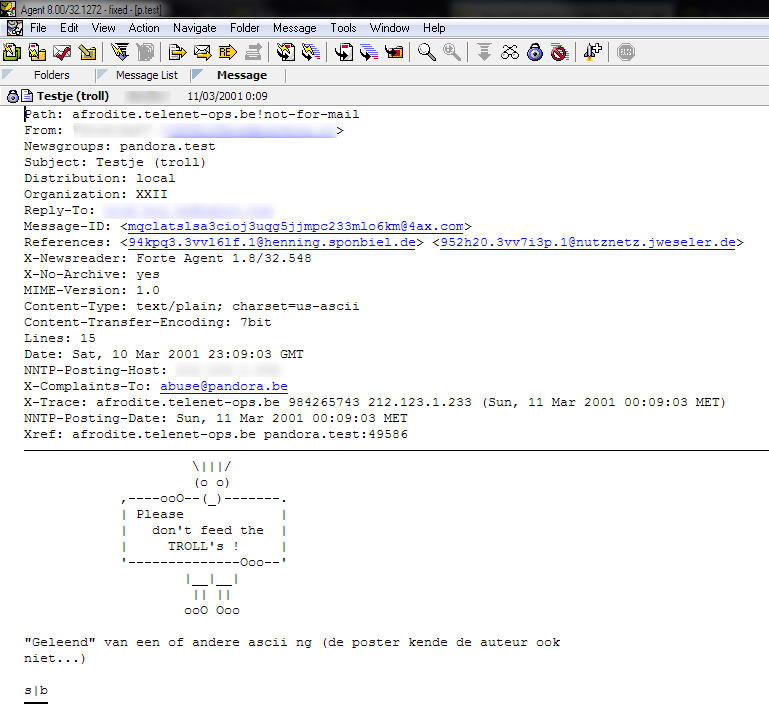This screenshot has width=769, height=728.
Task: Click the grayed stacked pages icon
Action: (x=145, y=52)
